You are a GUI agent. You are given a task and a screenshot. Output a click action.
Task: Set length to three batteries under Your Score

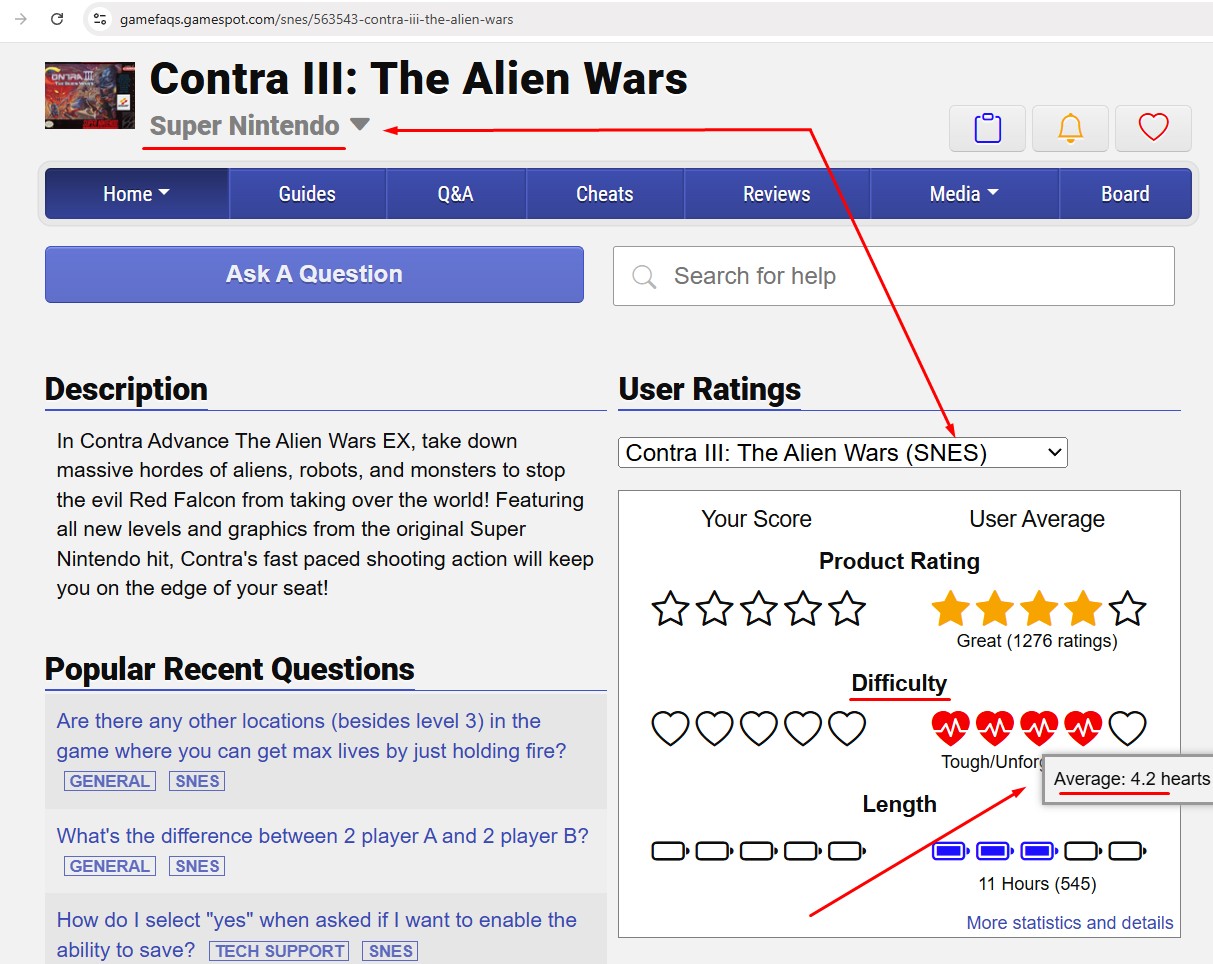pos(758,851)
